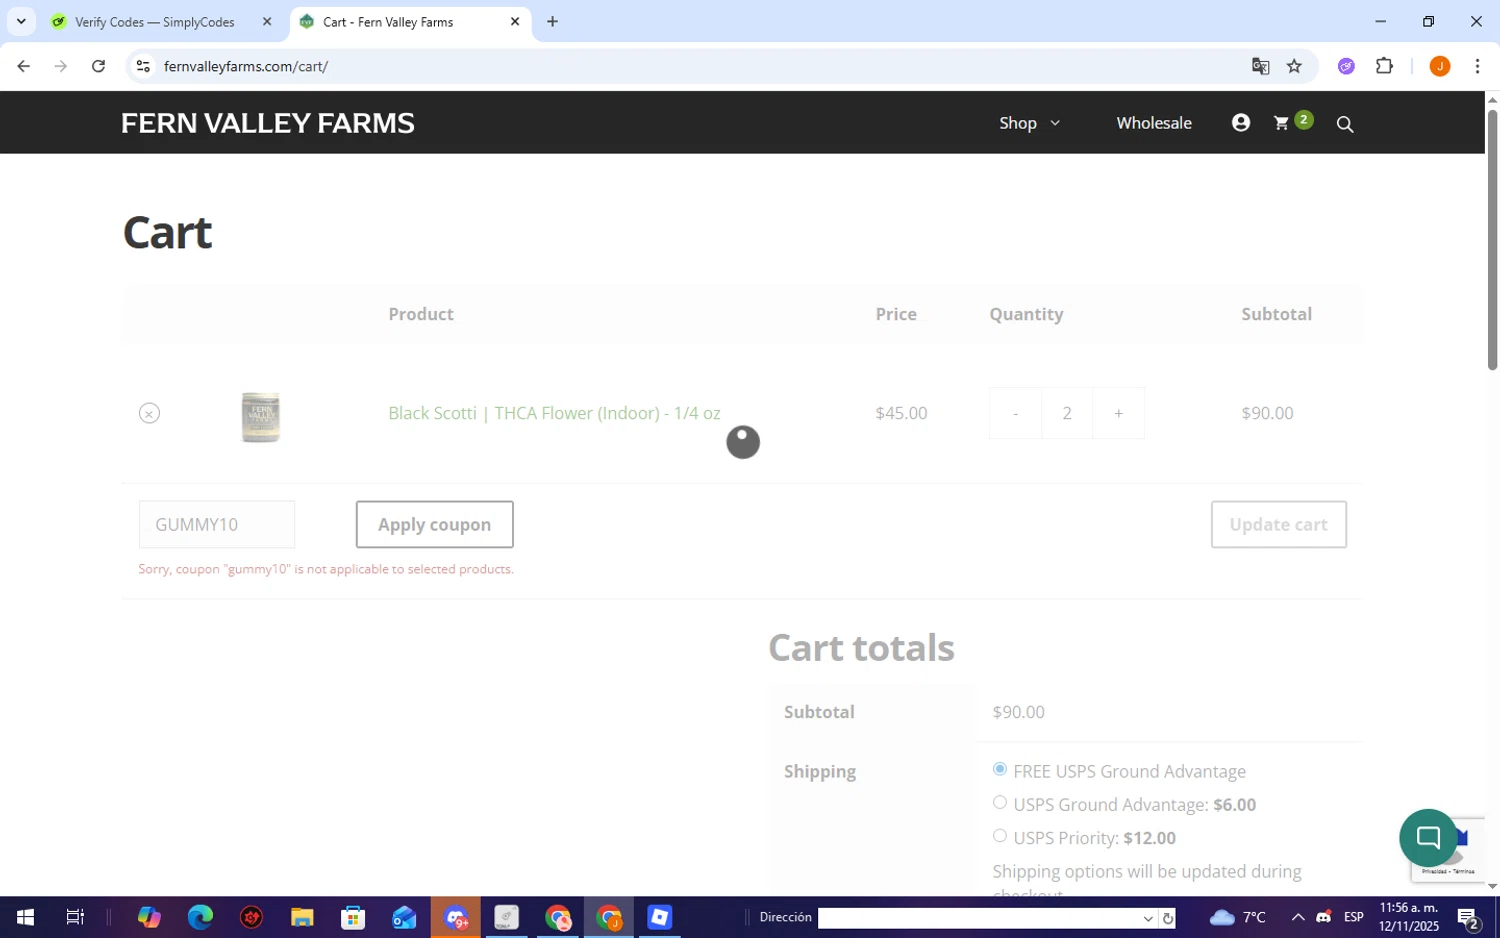Screen dimensions: 1500x938
Task: Open the Black Scotti THCA Flower product link
Action: point(554,413)
